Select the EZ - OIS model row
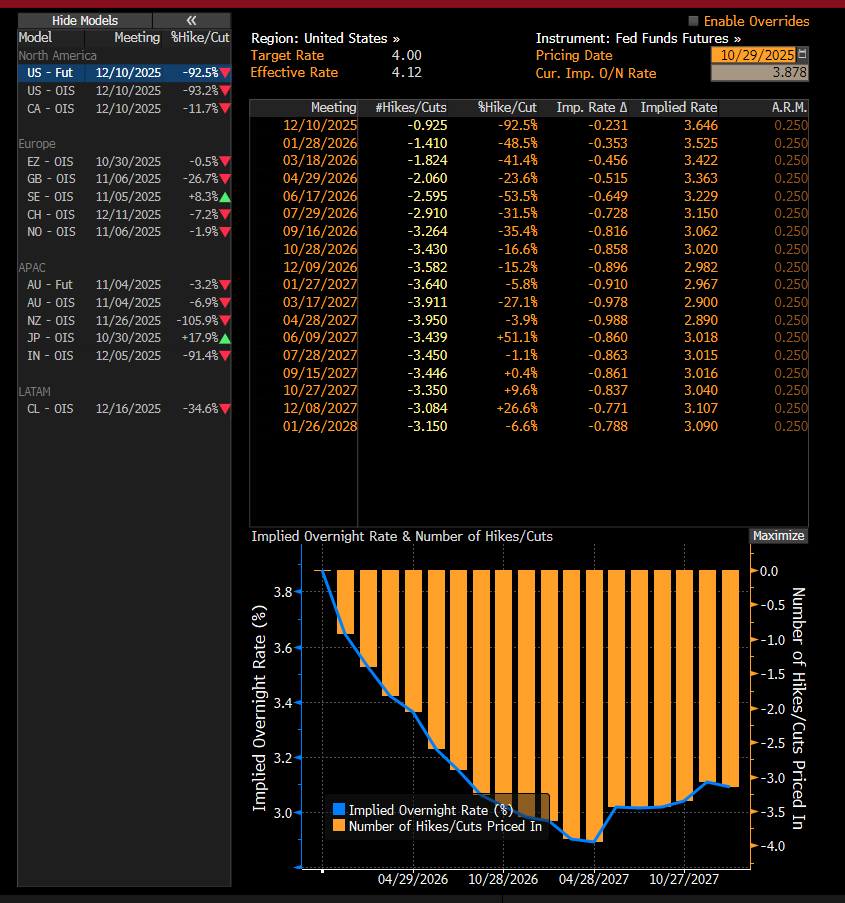This screenshot has width=845, height=903. (124, 162)
